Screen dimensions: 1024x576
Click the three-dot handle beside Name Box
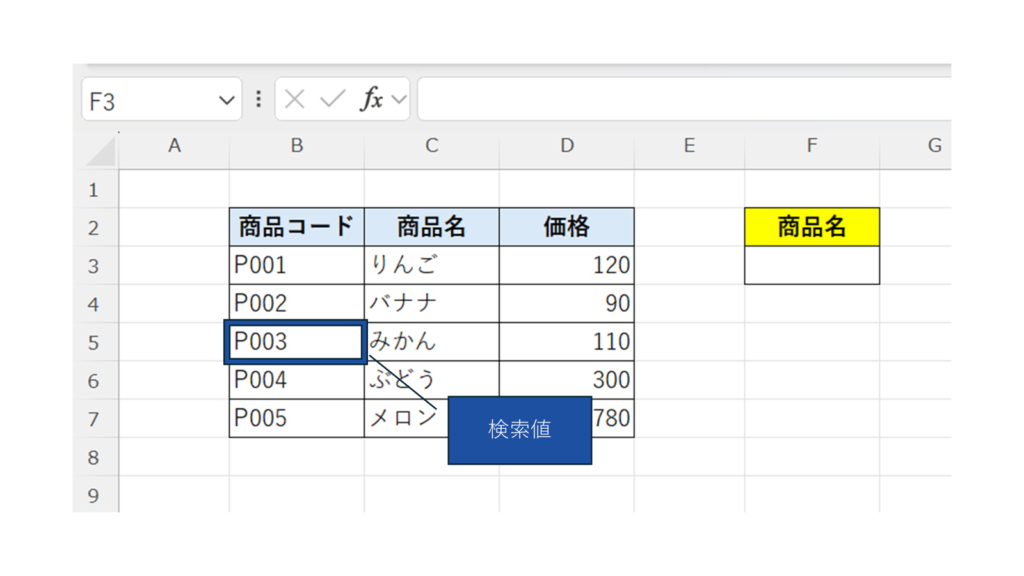click(258, 99)
